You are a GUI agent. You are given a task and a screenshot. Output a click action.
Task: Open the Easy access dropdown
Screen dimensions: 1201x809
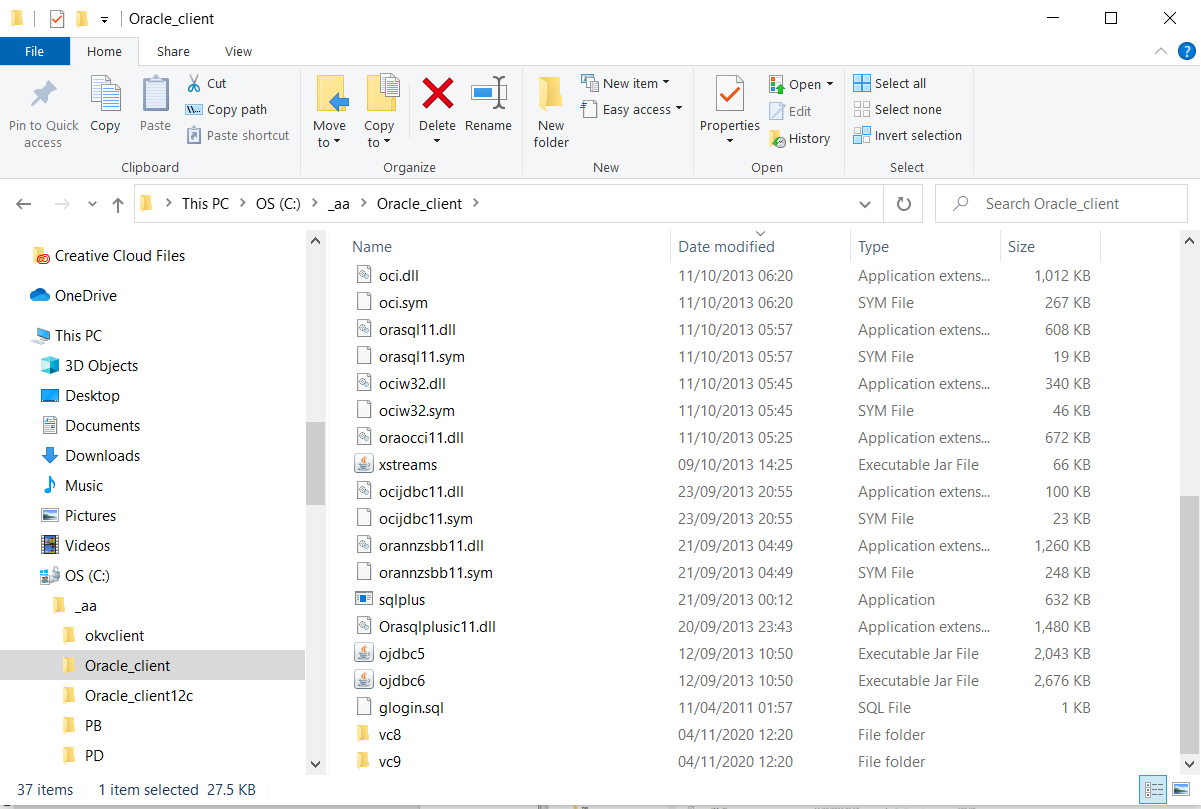click(x=631, y=109)
